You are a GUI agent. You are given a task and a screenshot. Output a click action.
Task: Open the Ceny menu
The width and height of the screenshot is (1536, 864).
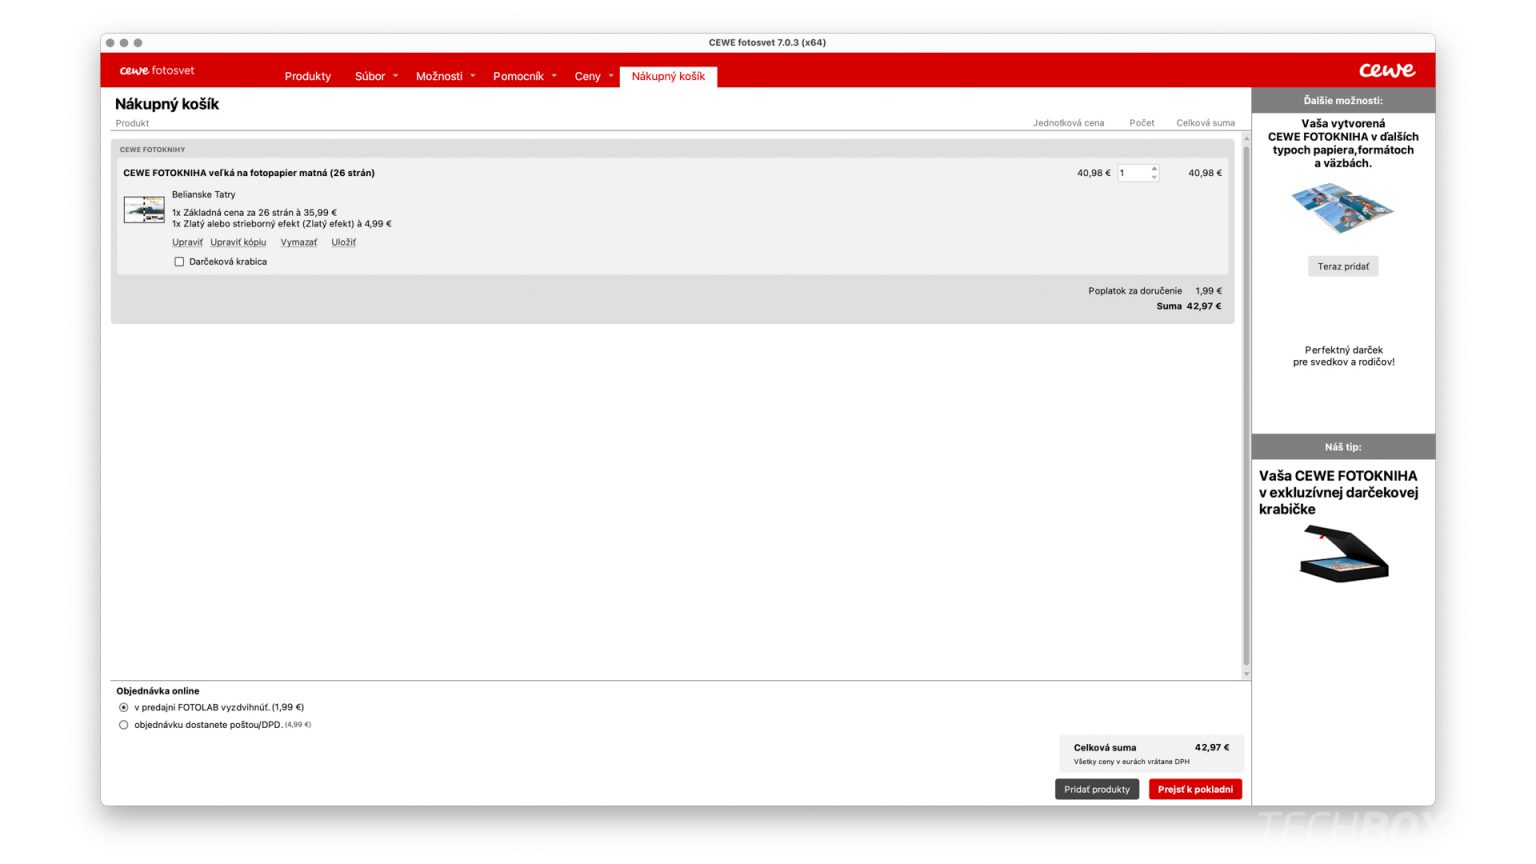[588, 76]
